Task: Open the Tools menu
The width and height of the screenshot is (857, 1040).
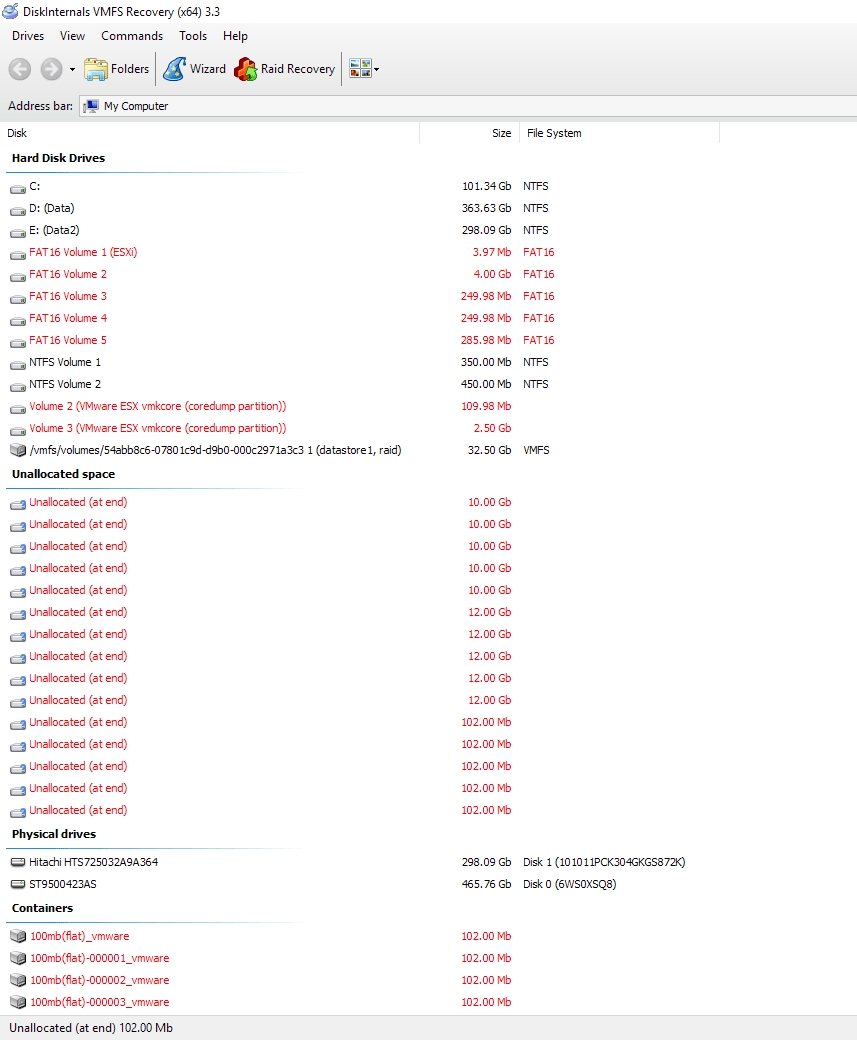Action: pos(193,36)
